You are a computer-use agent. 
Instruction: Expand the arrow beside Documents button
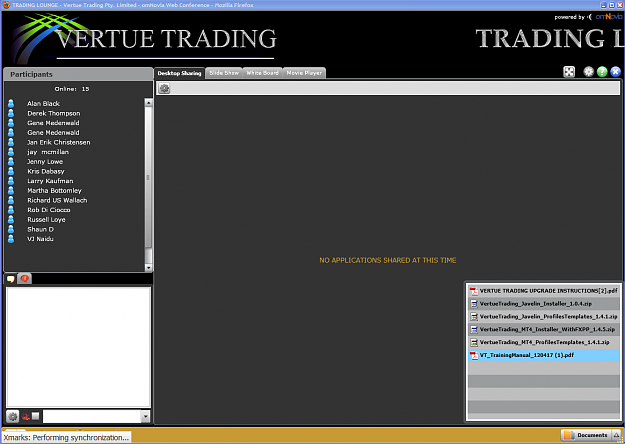pyautogui.click(x=616, y=435)
